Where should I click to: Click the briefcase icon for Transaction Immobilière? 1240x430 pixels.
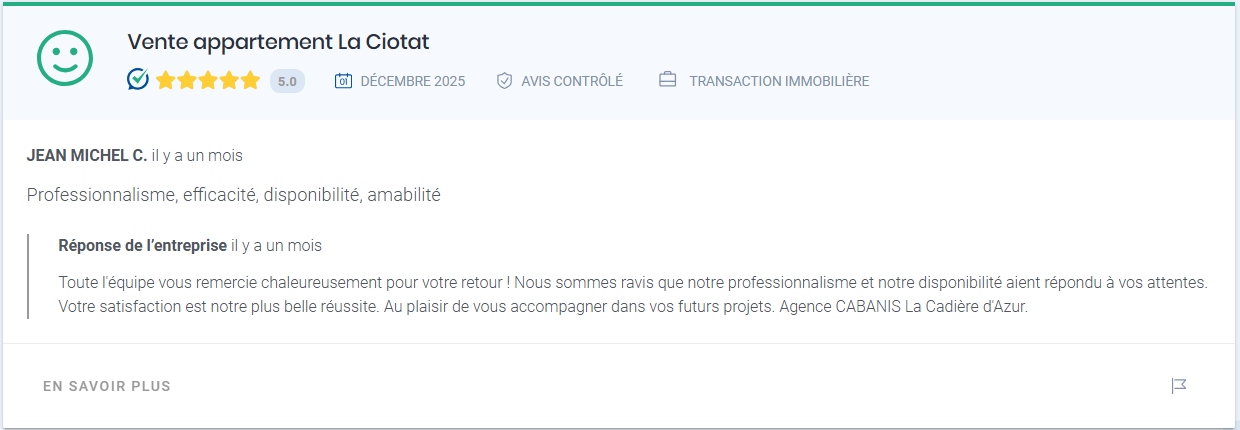(667, 80)
